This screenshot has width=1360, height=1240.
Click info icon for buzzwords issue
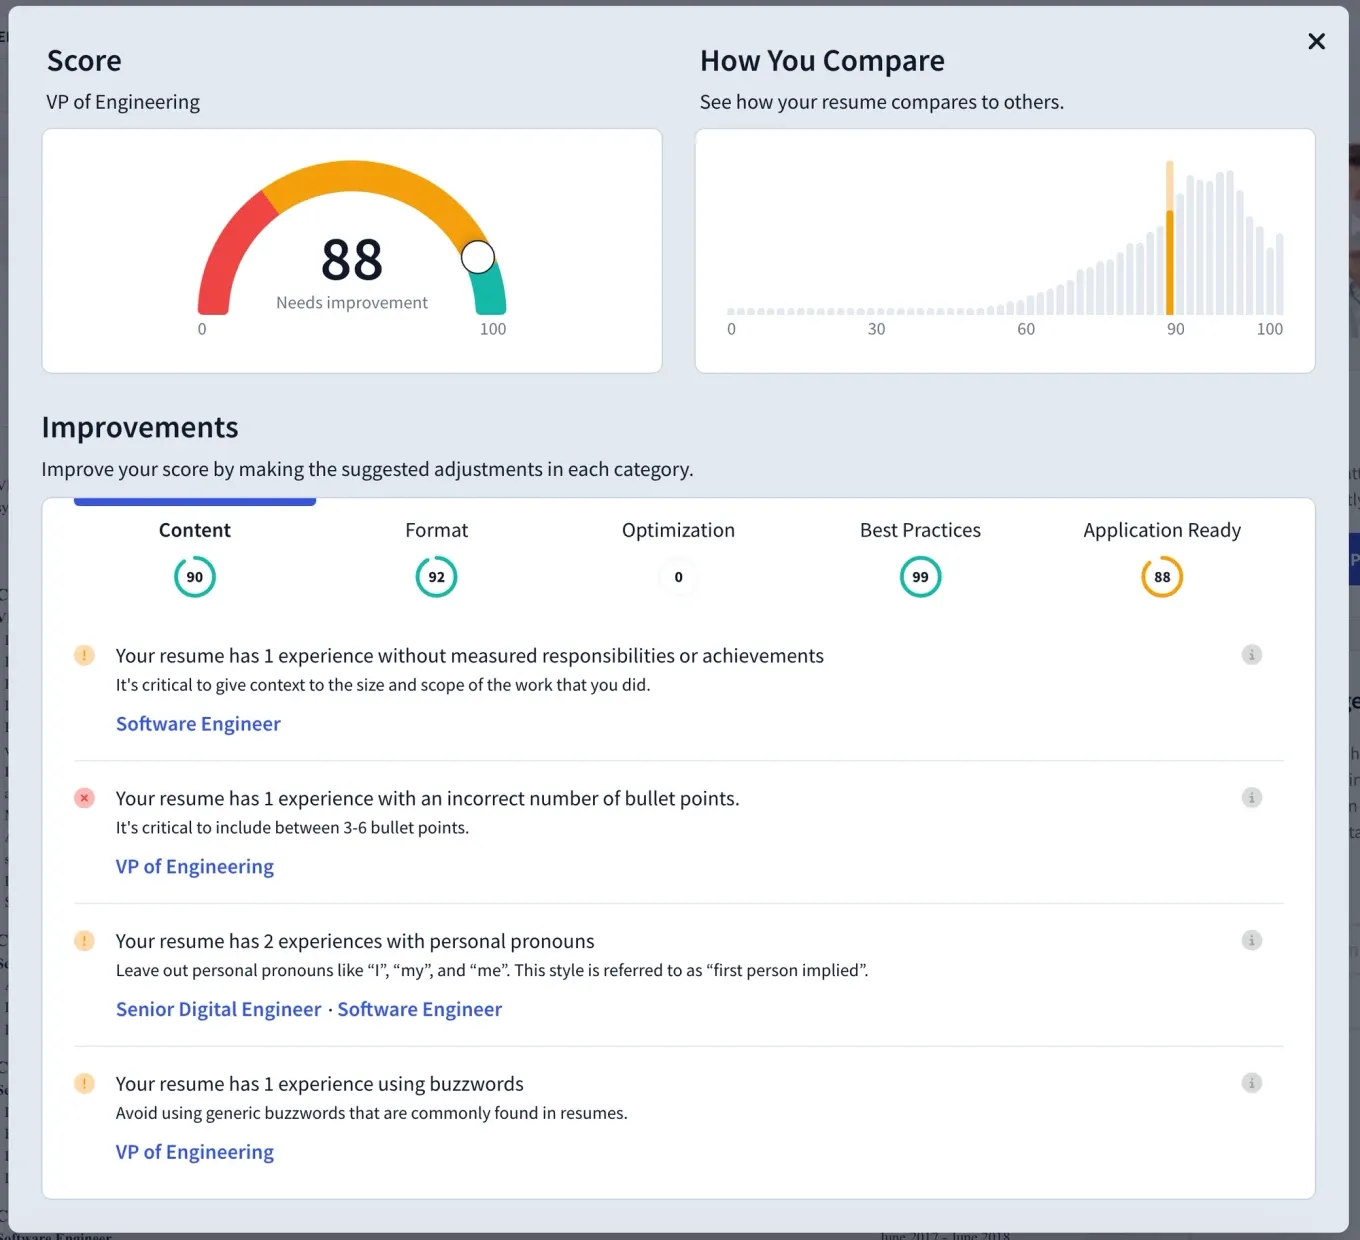click(1251, 1083)
